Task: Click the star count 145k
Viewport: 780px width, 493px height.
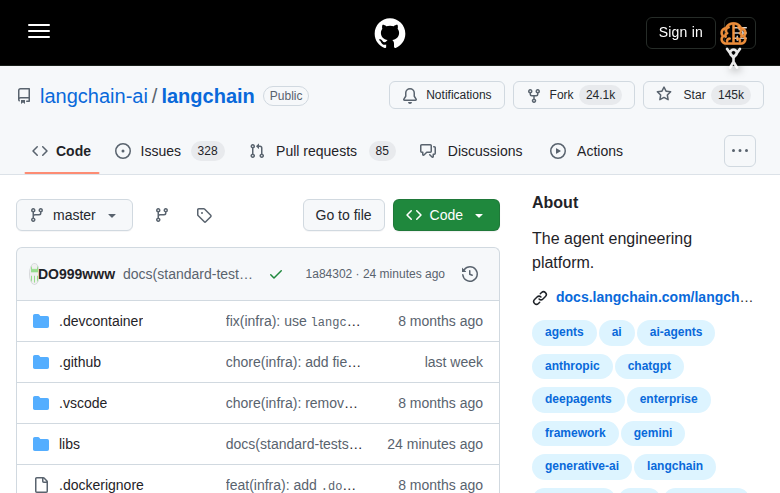Action: click(731, 95)
